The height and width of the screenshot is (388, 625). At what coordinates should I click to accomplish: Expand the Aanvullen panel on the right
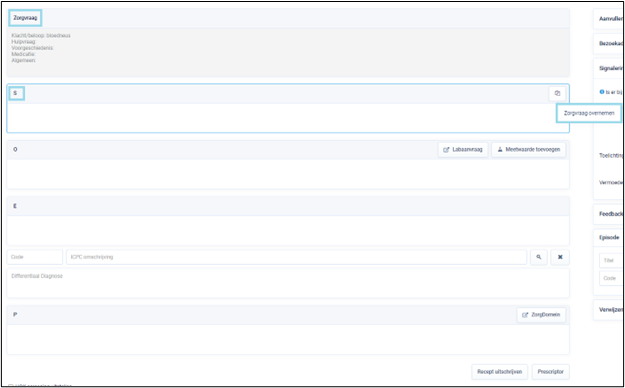pyautogui.click(x=609, y=19)
